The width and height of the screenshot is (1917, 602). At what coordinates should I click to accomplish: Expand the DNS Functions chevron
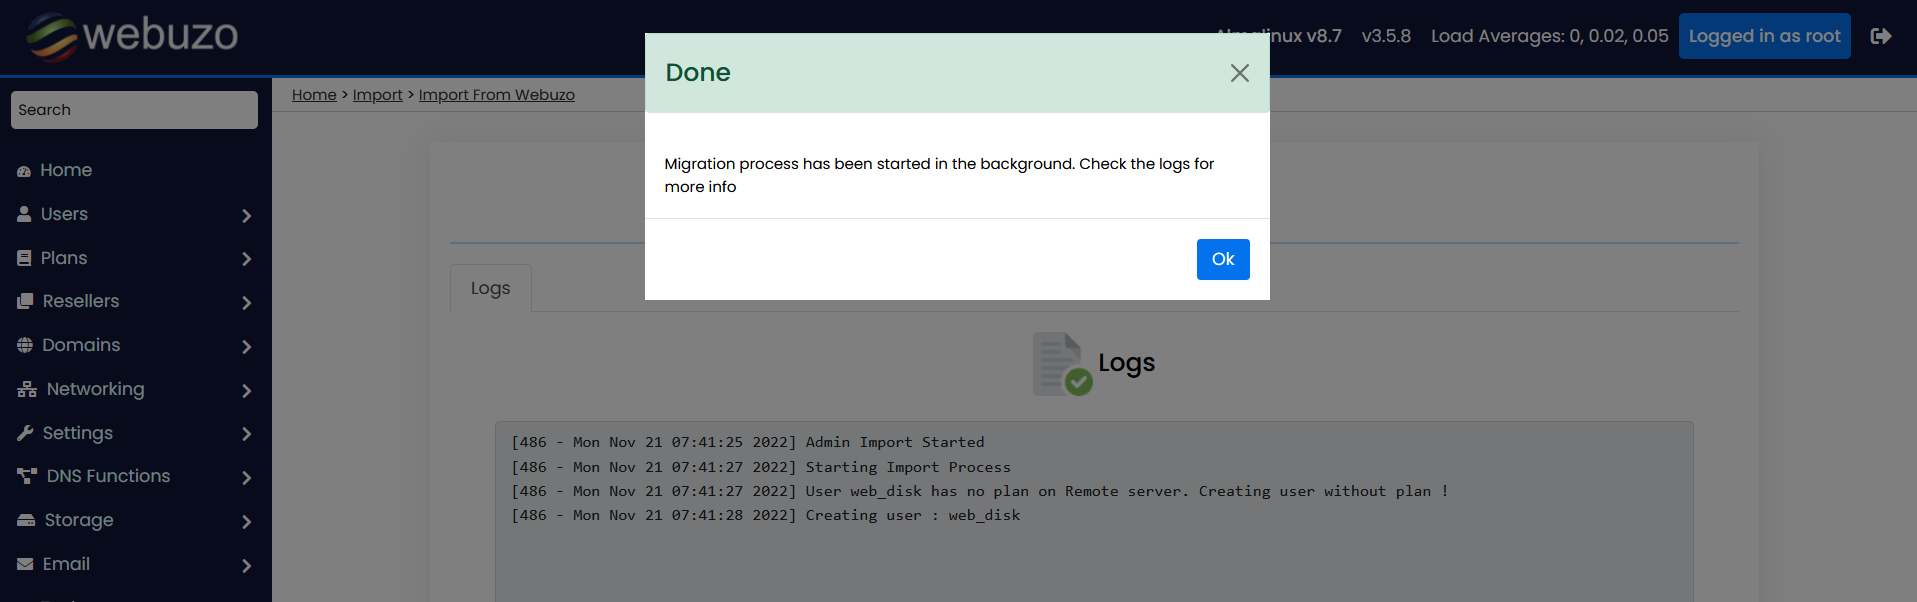[246, 477]
